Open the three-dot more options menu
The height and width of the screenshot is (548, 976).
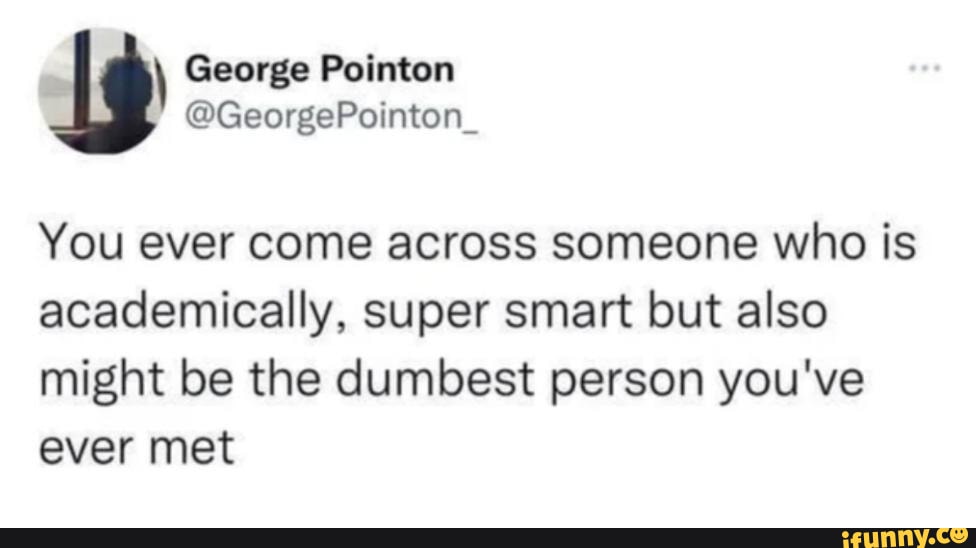pyautogui.click(x=924, y=68)
